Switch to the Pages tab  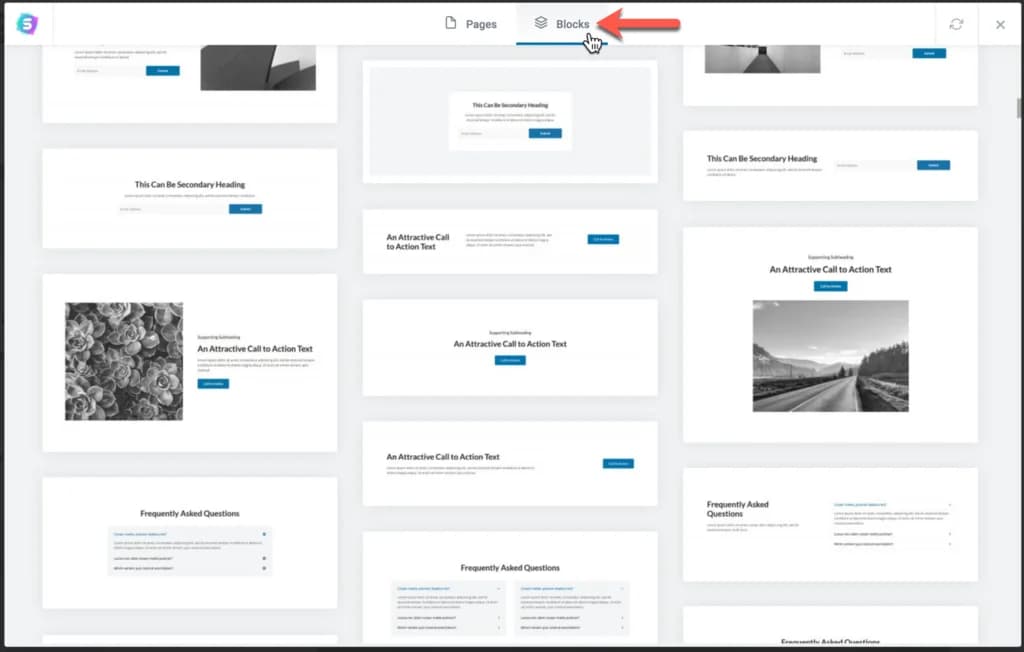[471, 24]
